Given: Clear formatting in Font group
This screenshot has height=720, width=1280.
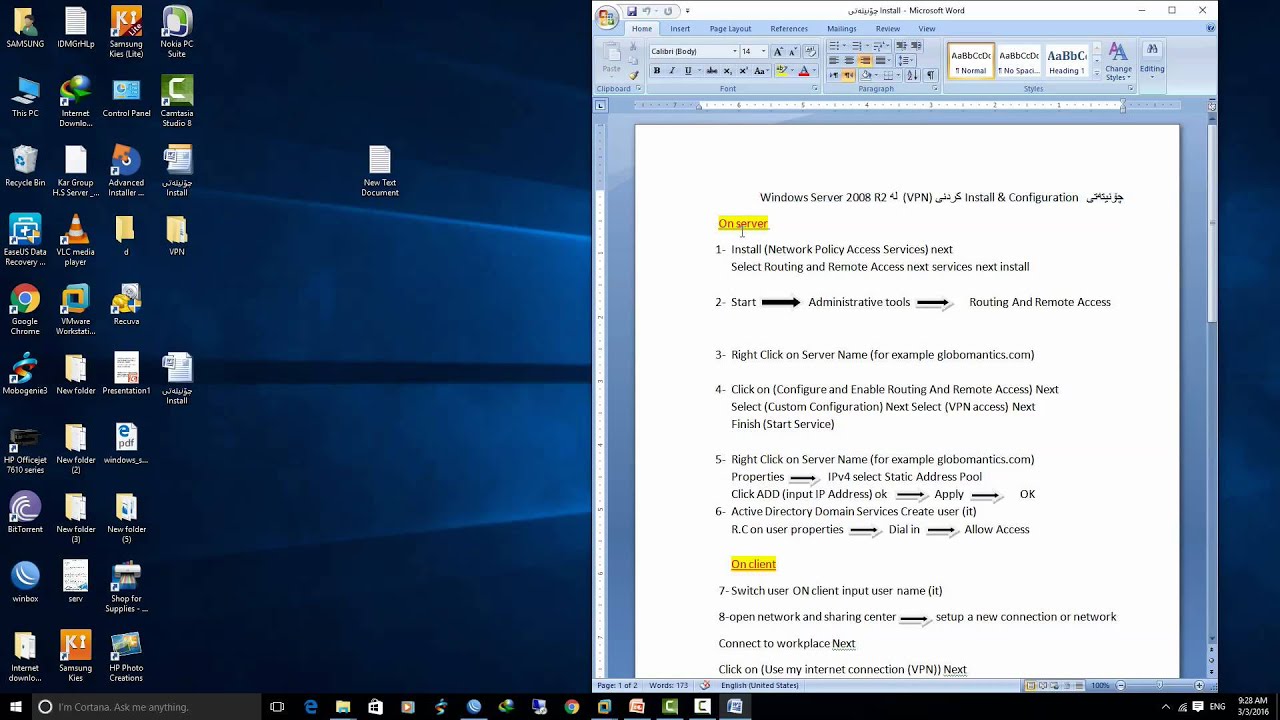Looking at the screenshot, I should click(x=811, y=51).
